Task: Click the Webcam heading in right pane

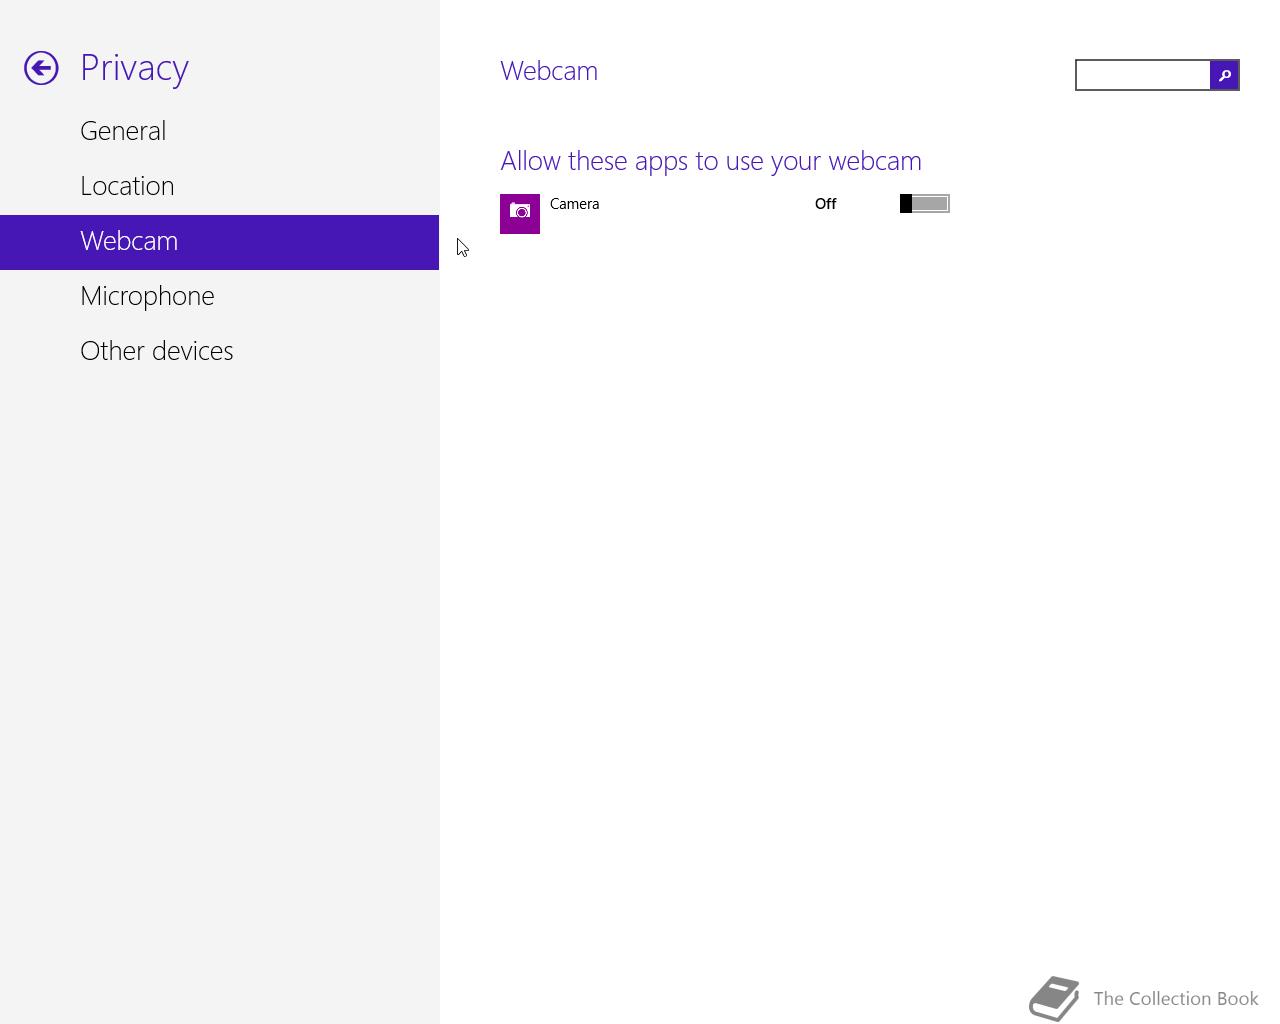Action: (x=549, y=71)
